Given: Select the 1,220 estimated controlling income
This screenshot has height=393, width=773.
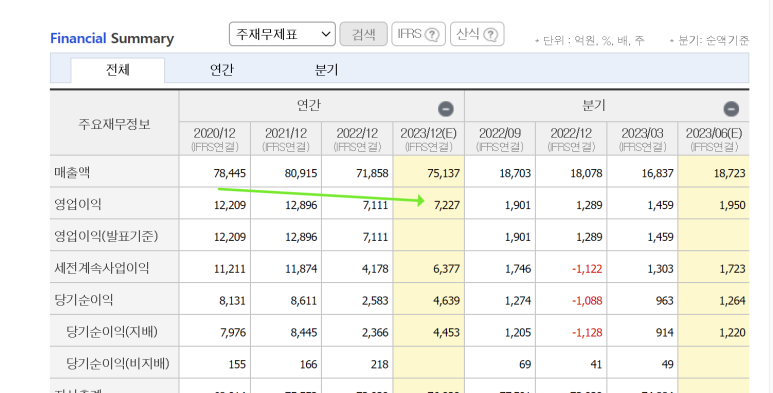Looking at the screenshot, I should click(732, 332).
